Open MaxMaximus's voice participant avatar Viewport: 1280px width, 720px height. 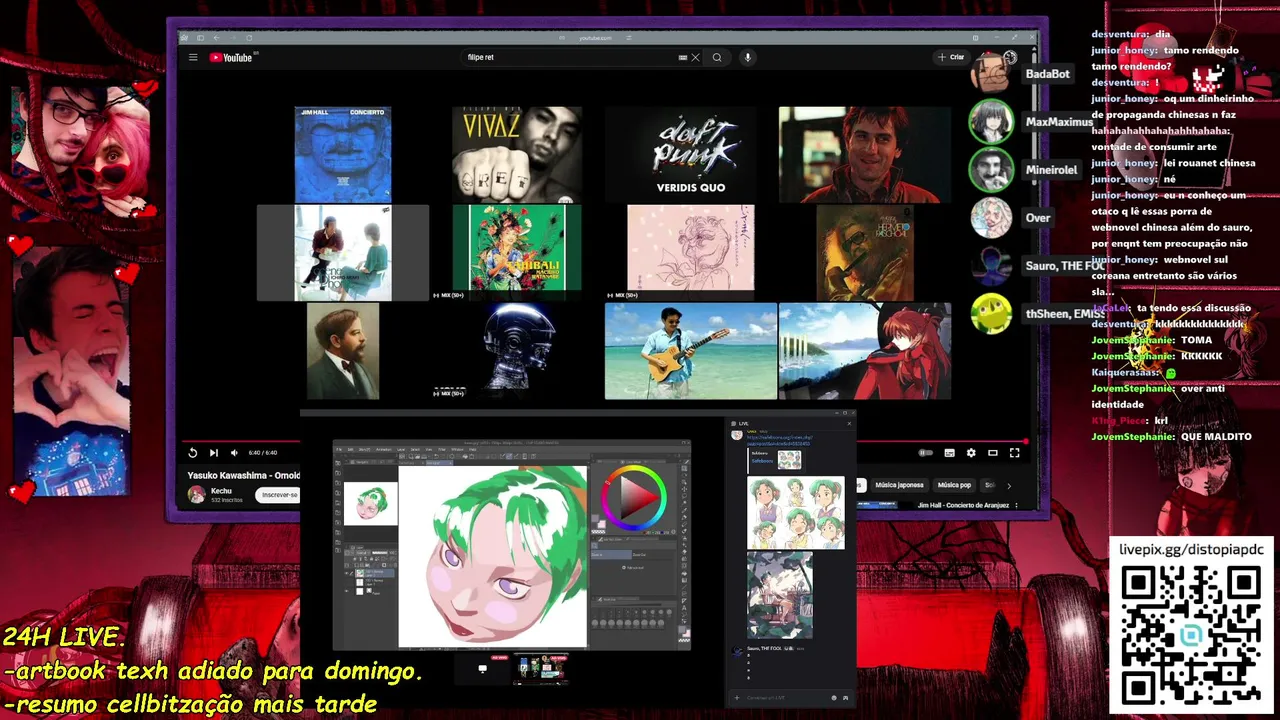(x=991, y=122)
